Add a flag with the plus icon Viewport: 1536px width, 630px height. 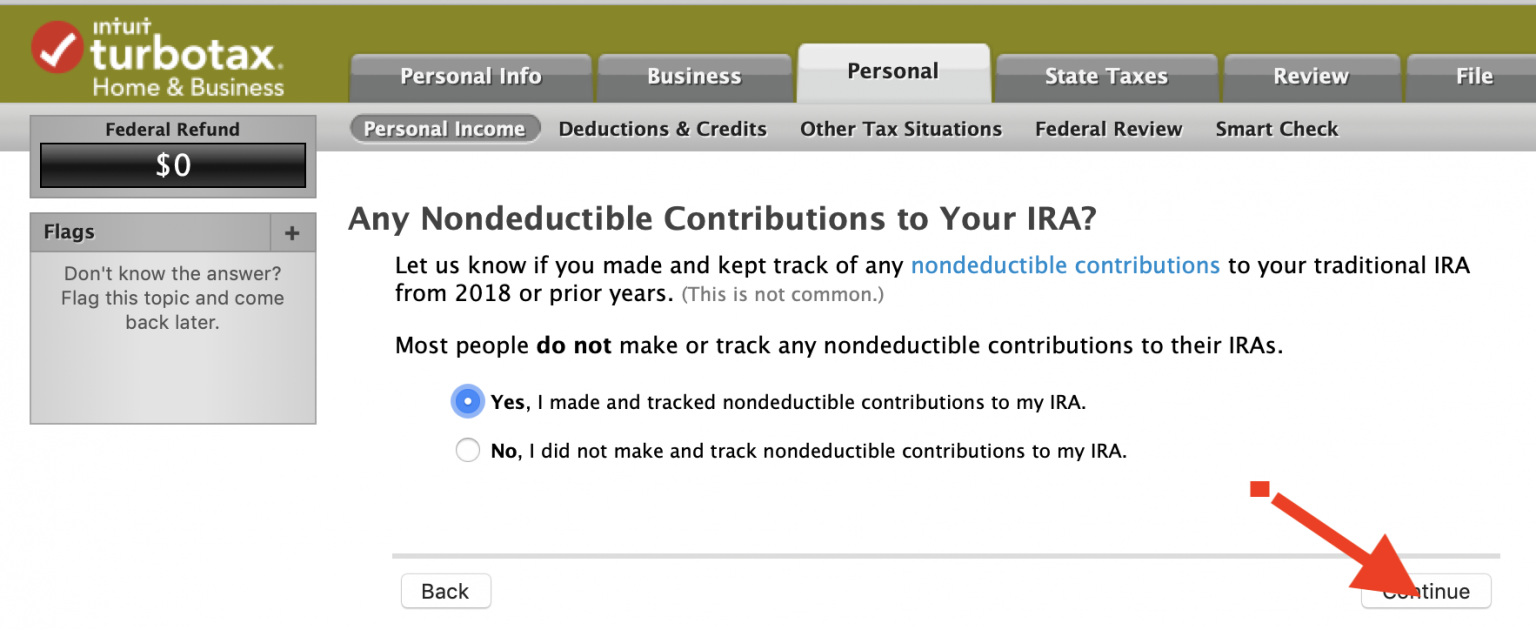point(292,233)
